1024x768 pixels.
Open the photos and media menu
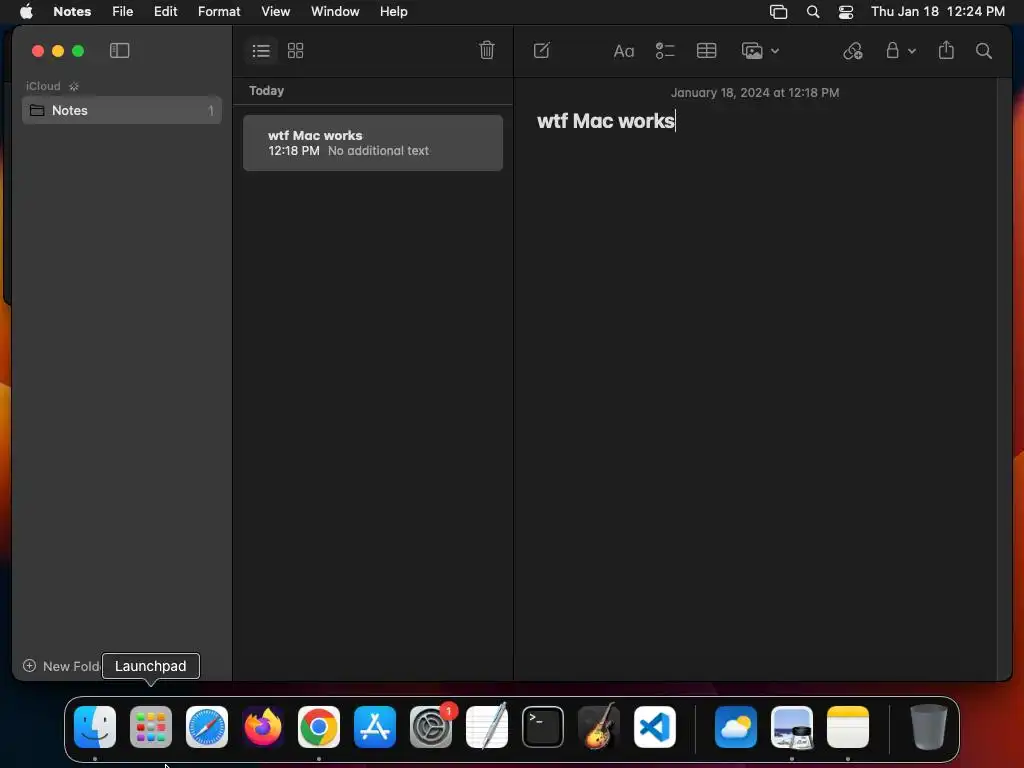coord(760,50)
